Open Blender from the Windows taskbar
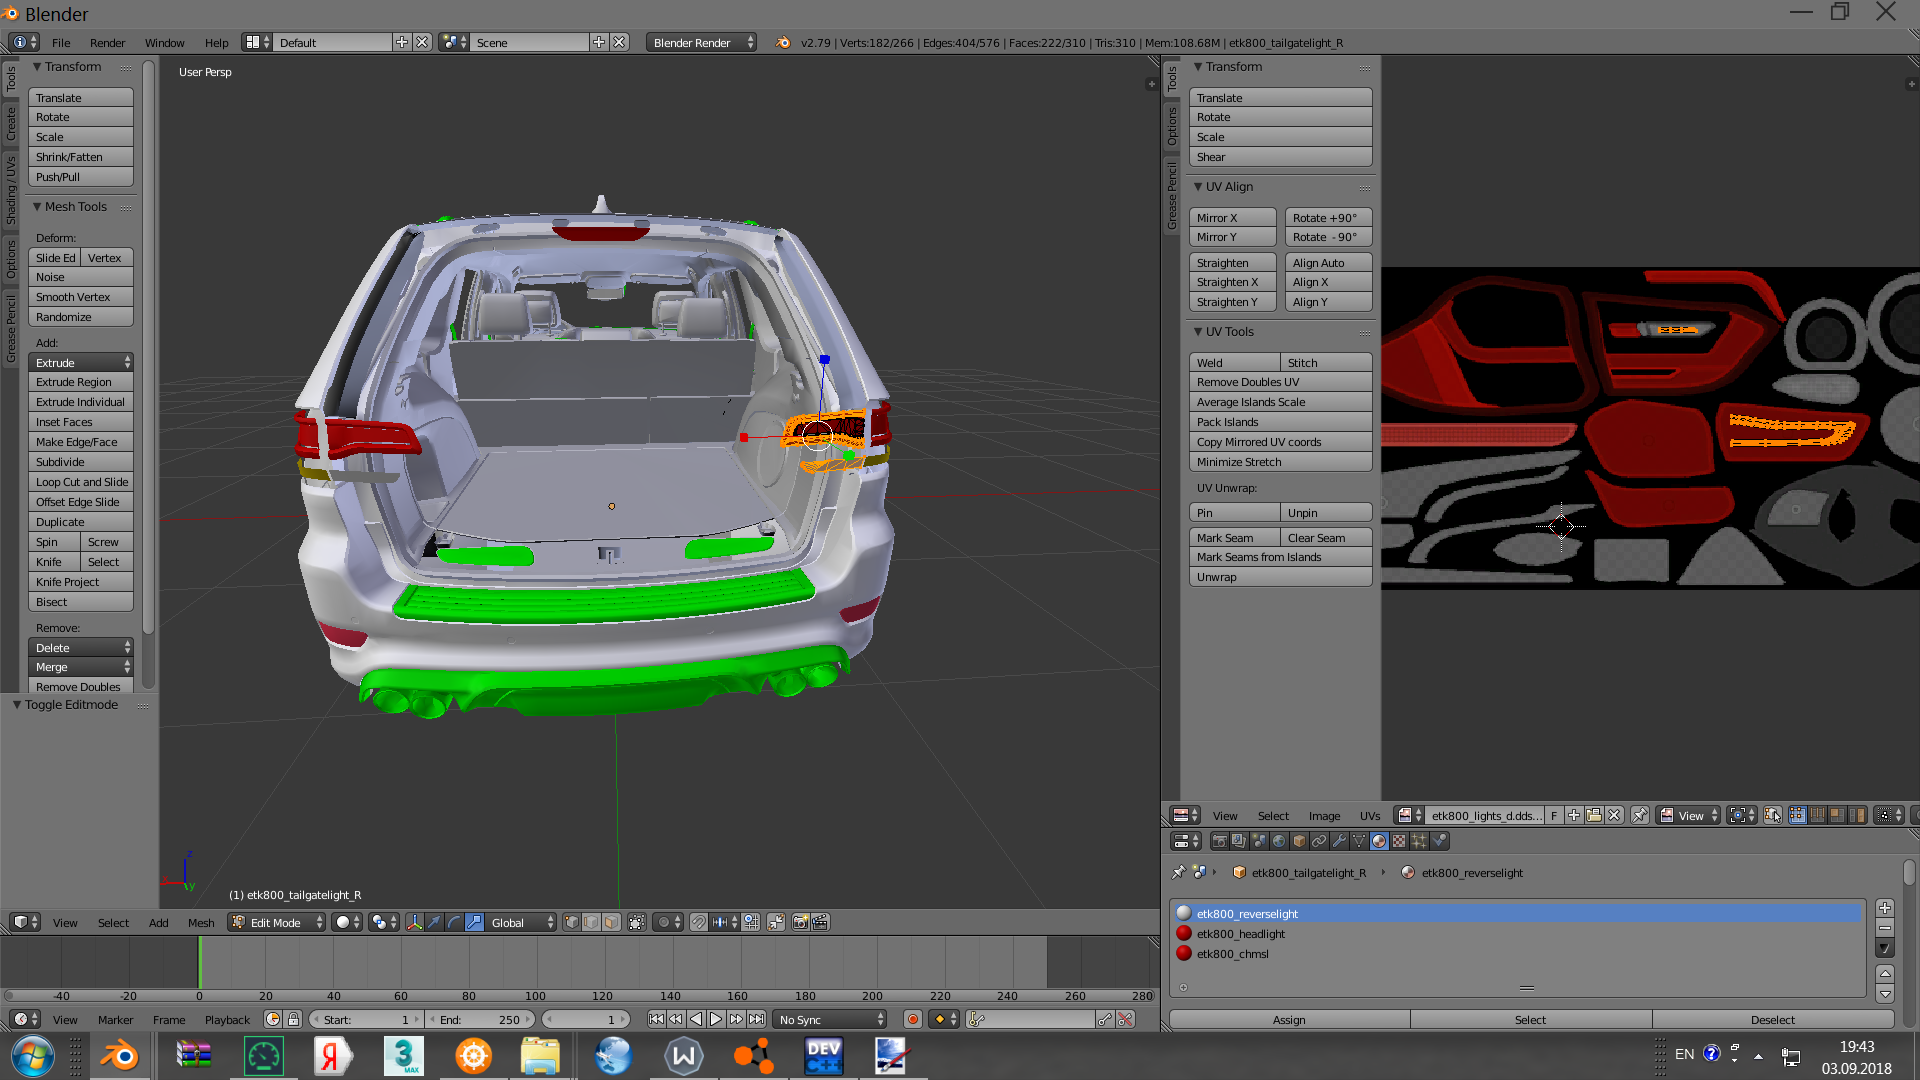 pyautogui.click(x=120, y=1056)
